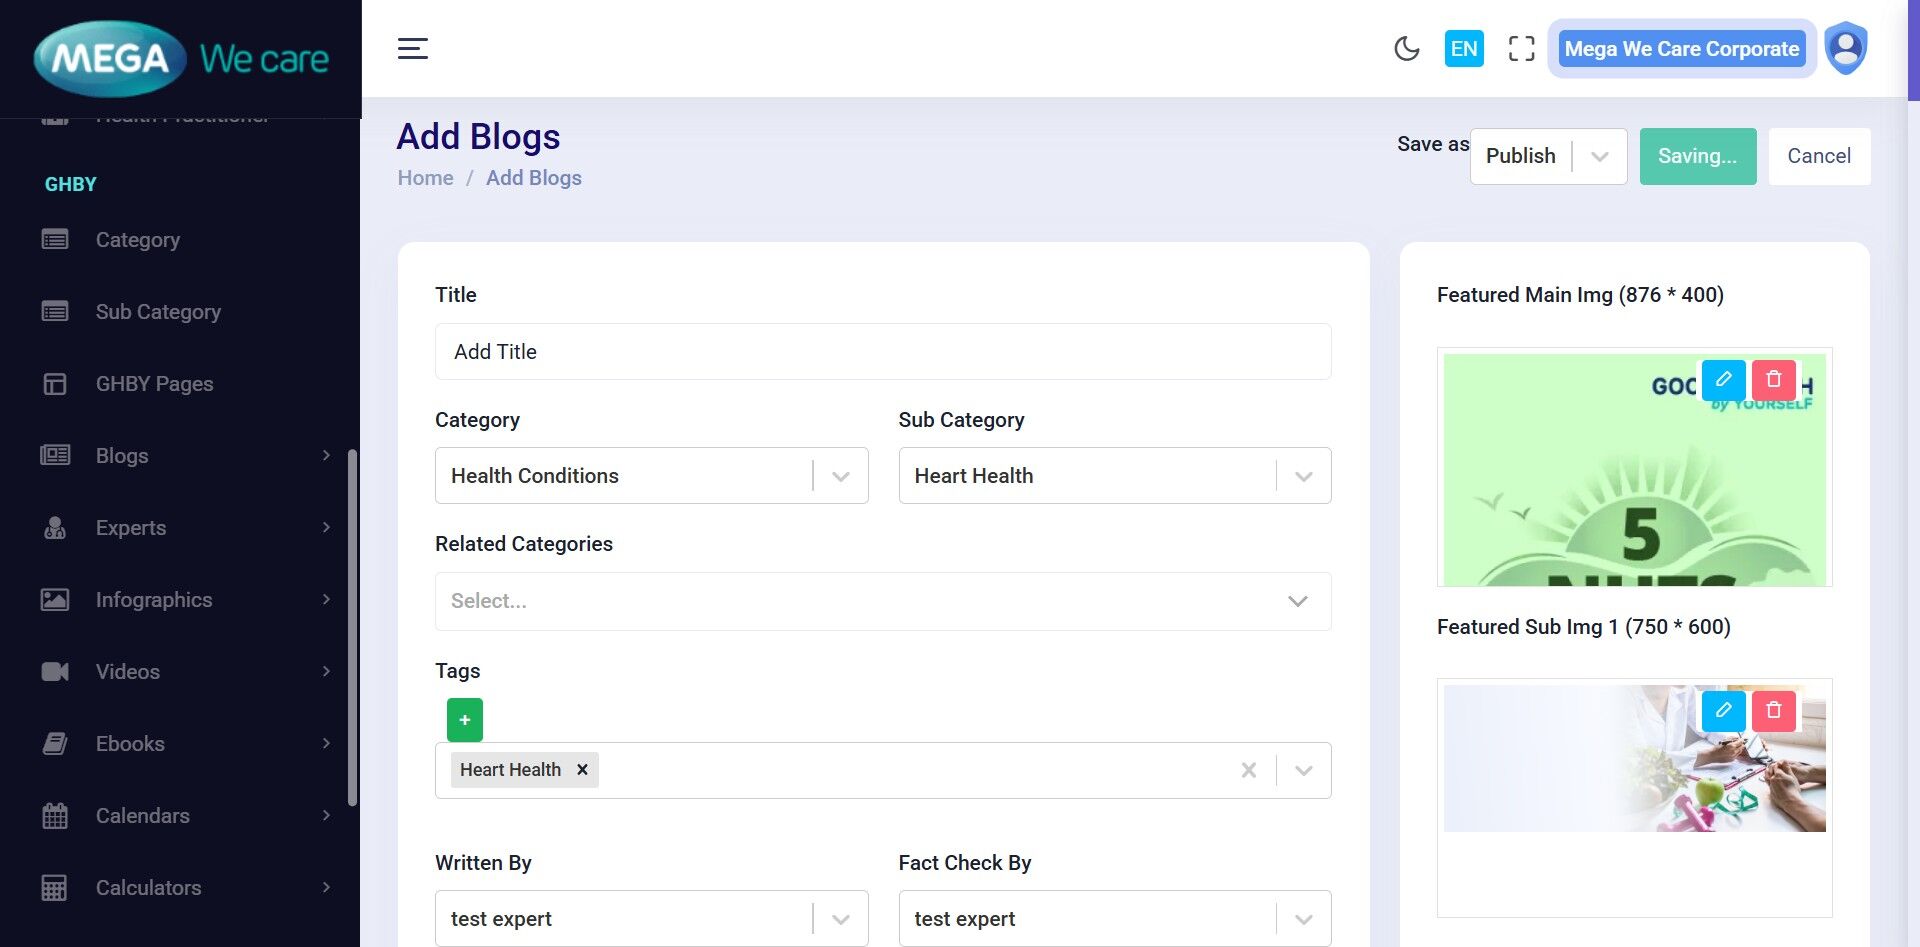The height and width of the screenshot is (947, 1920).
Task: Click the Title input field
Action: [x=882, y=352]
